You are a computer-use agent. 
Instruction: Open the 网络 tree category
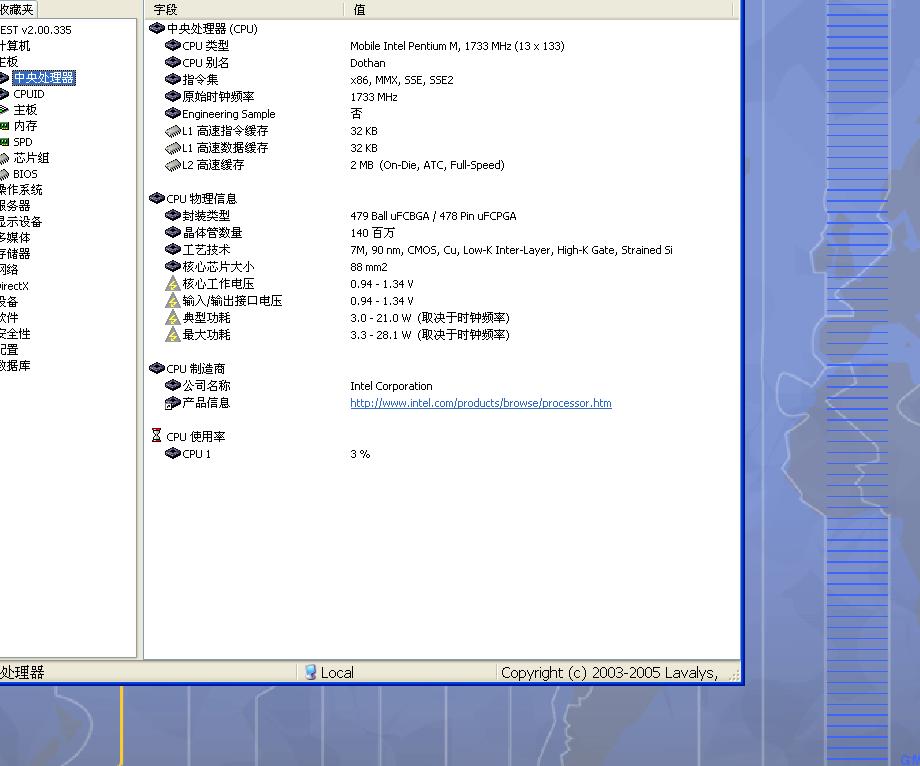[9, 269]
